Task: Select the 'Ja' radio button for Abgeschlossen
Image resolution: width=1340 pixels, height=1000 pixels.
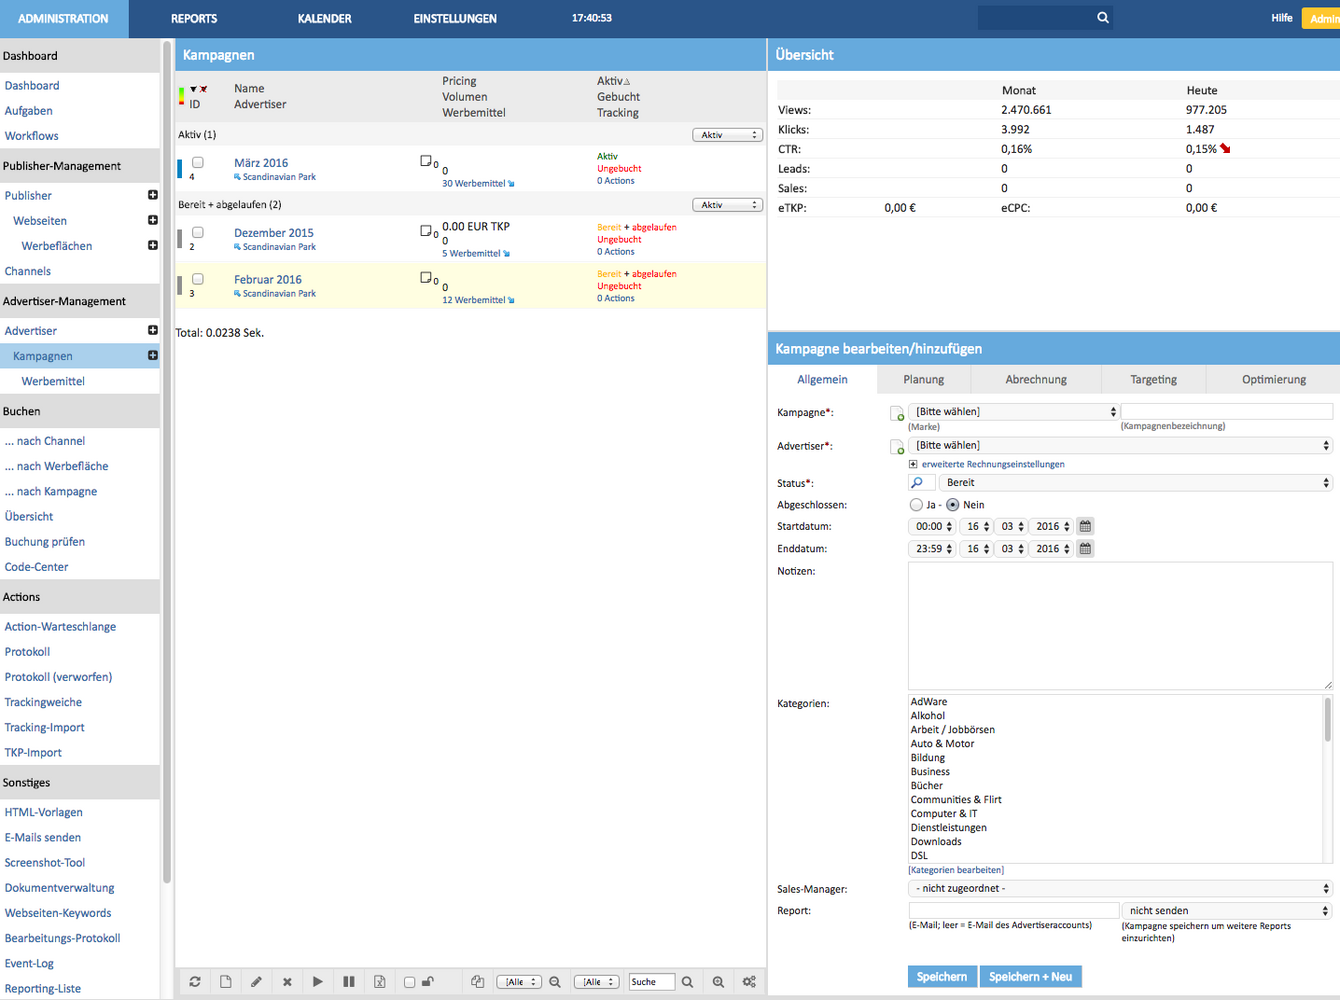Action: click(916, 505)
